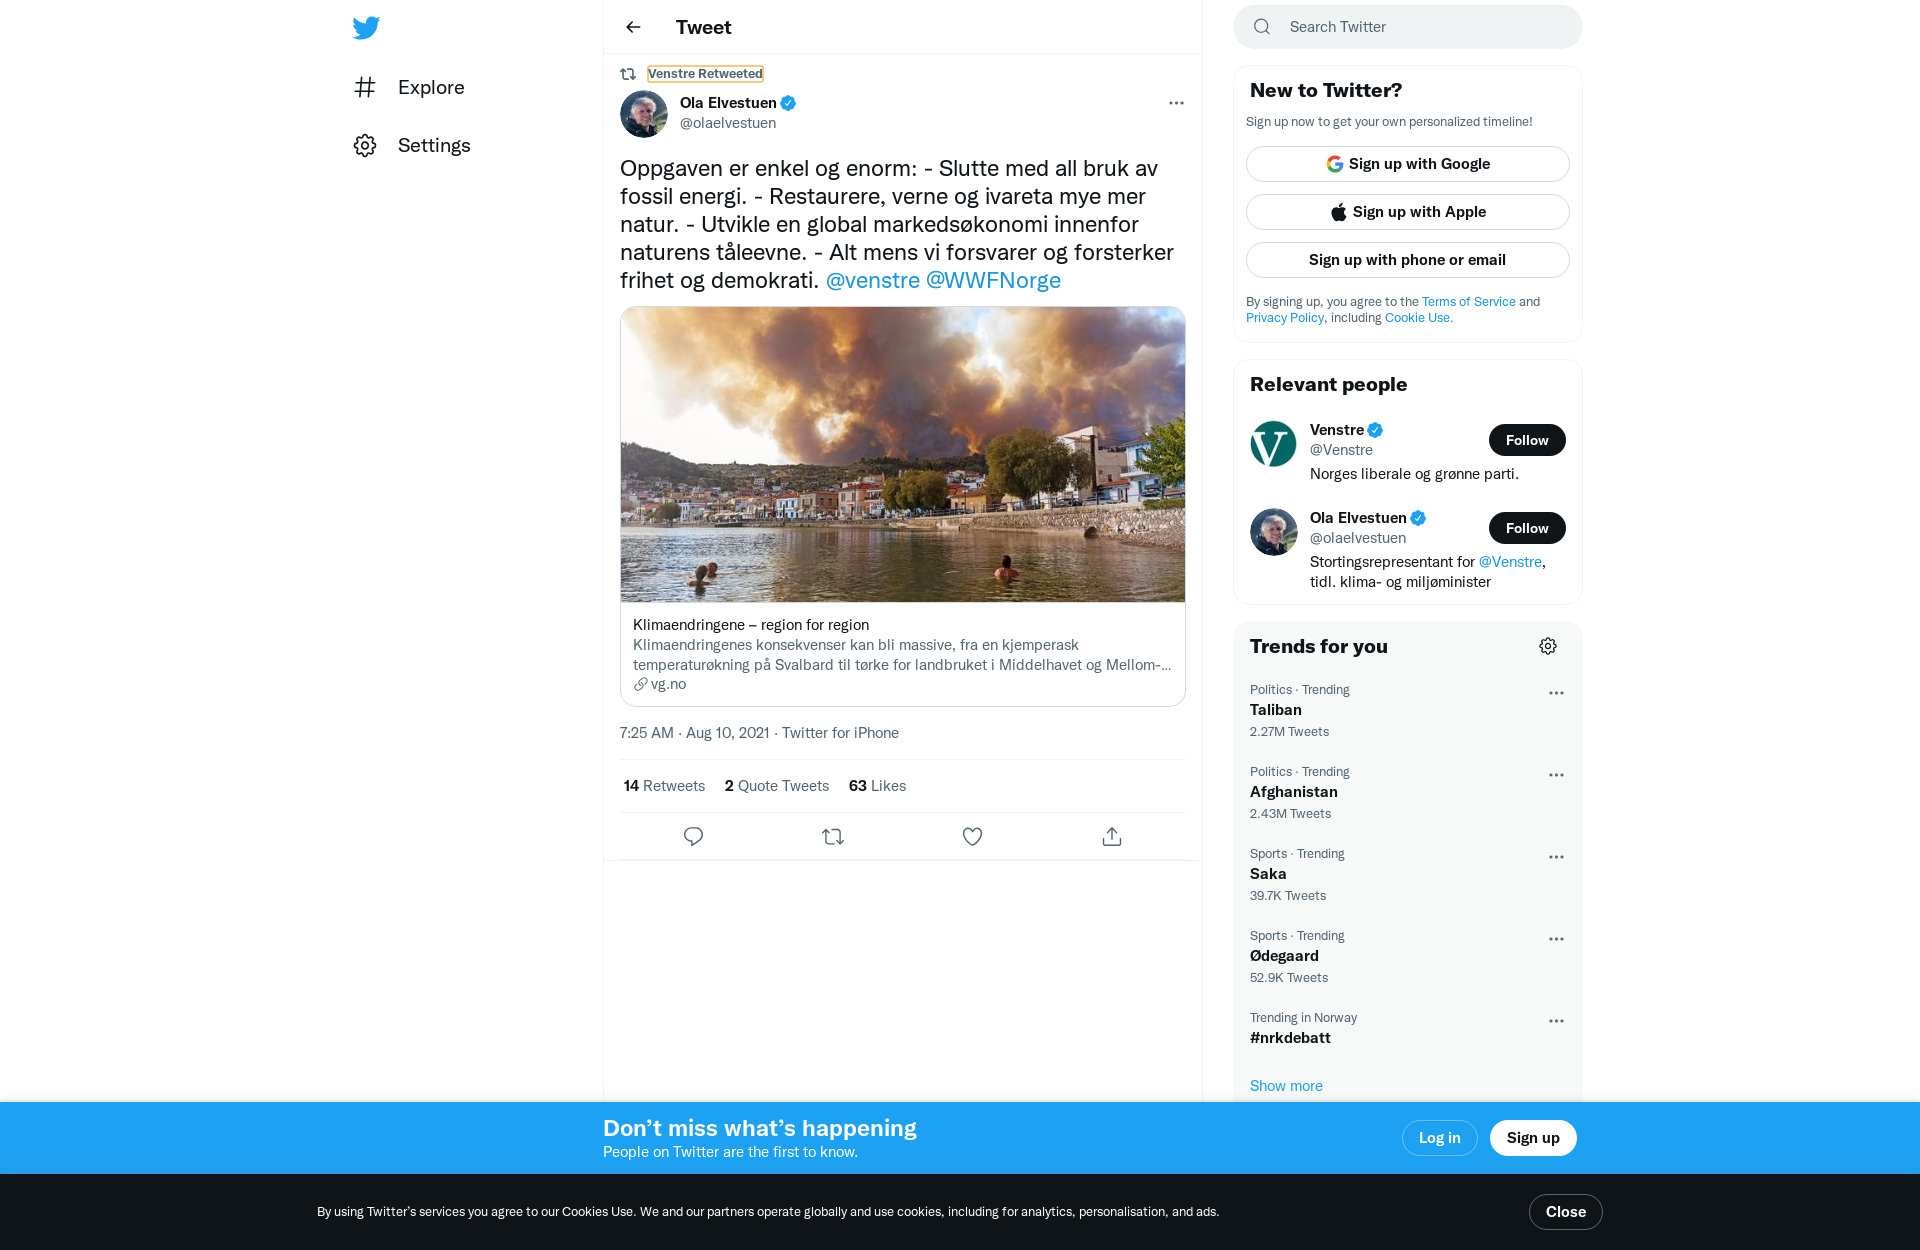Image resolution: width=1920 pixels, height=1250 pixels.
Task: Click the verified badge next to Ola Elvestuen's tweet name
Action: pyautogui.click(x=788, y=103)
